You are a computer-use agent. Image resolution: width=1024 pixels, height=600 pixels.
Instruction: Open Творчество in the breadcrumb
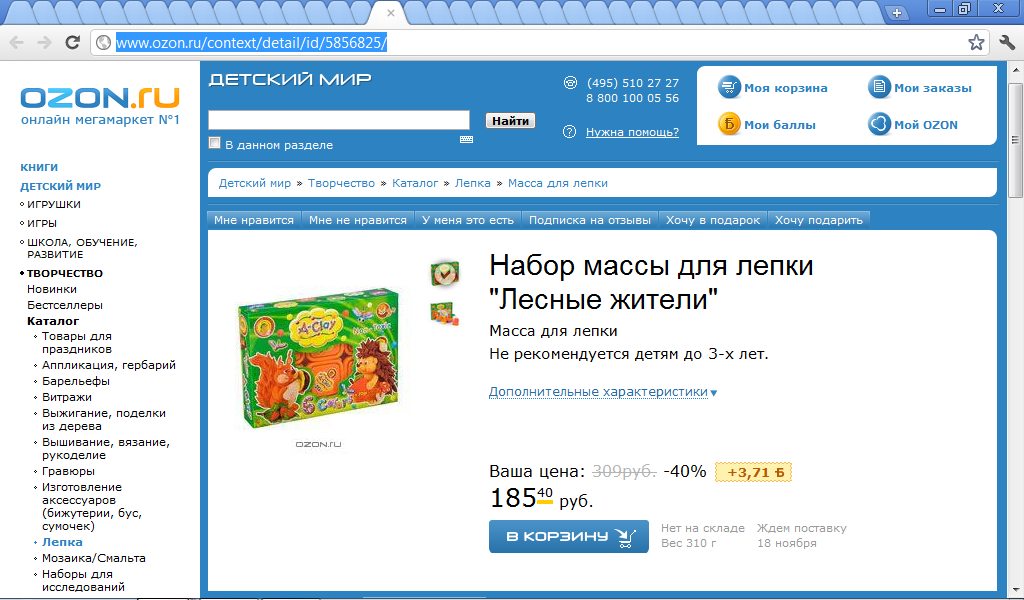(x=342, y=183)
